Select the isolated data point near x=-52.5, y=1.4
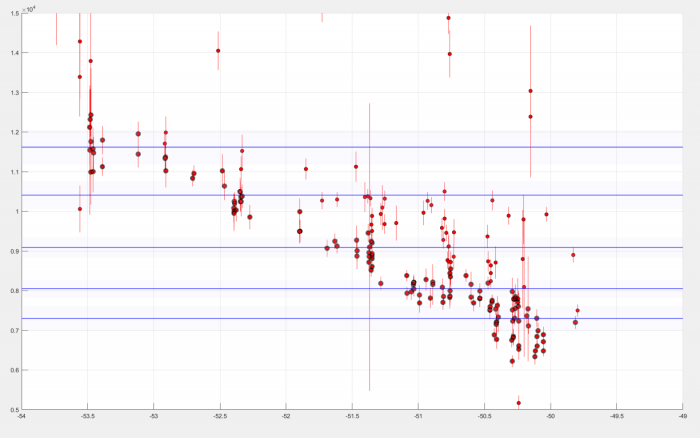The height and width of the screenshot is (438, 700). [218, 51]
